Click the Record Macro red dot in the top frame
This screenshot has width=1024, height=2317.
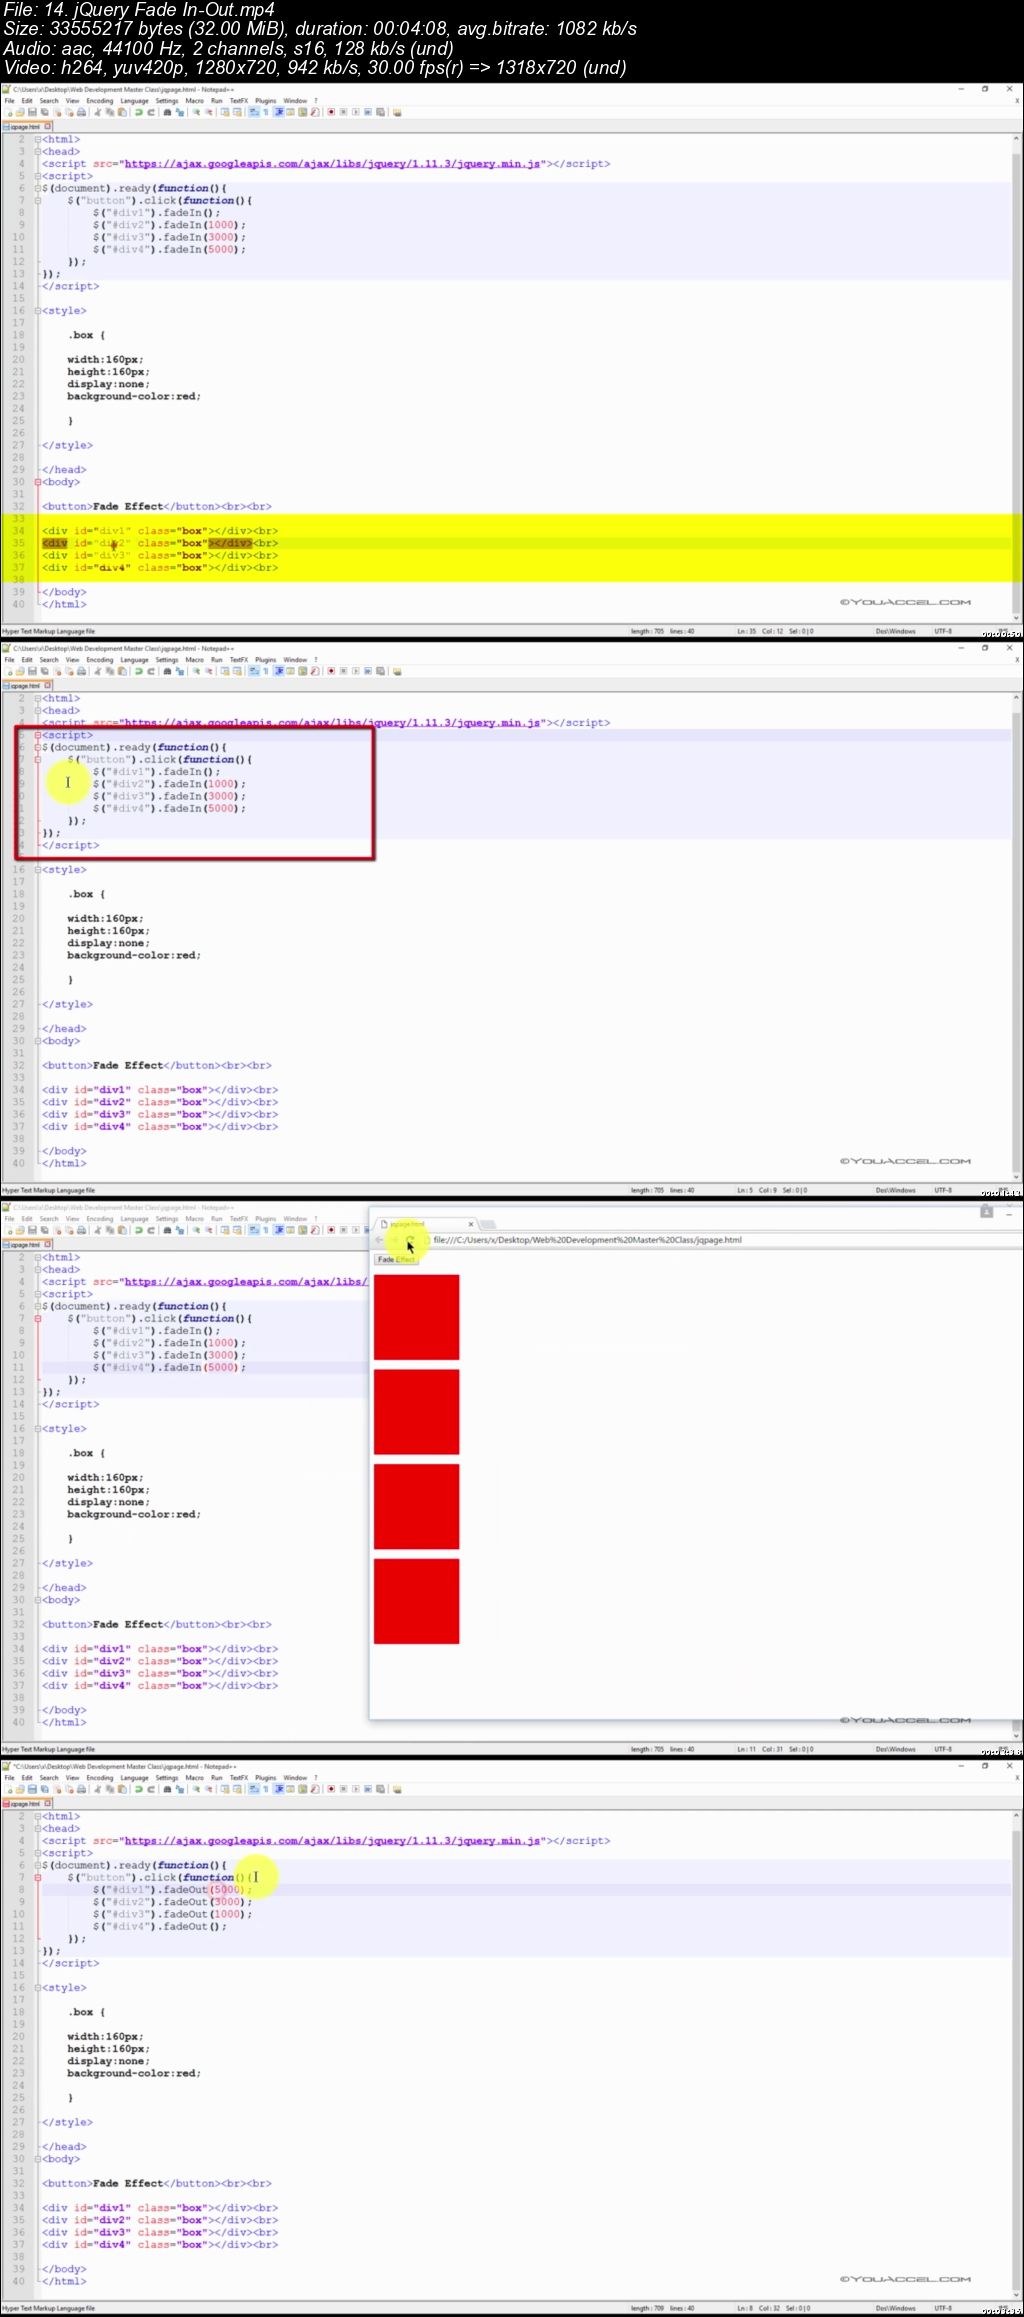tap(331, 112)
